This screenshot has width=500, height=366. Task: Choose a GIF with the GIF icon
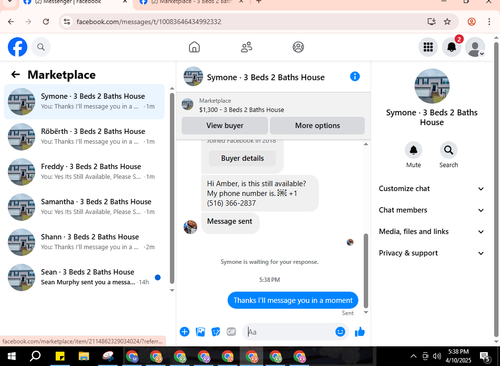coord(231,332)
